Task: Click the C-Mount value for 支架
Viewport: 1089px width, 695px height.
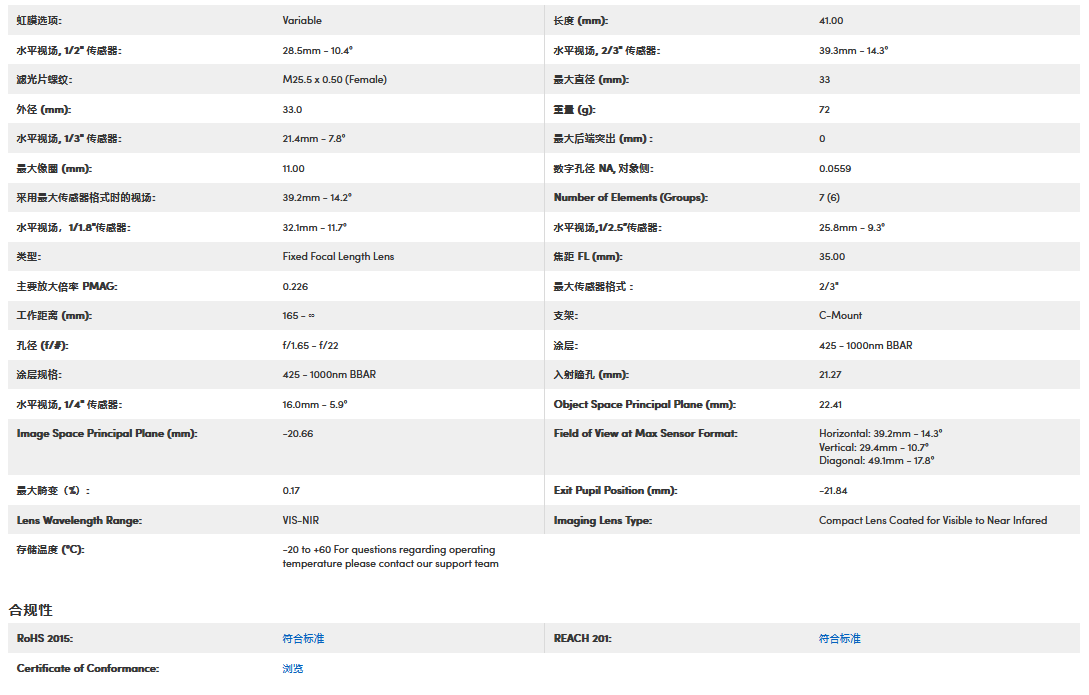Action: pyautogui.click(x=840, y=315)
